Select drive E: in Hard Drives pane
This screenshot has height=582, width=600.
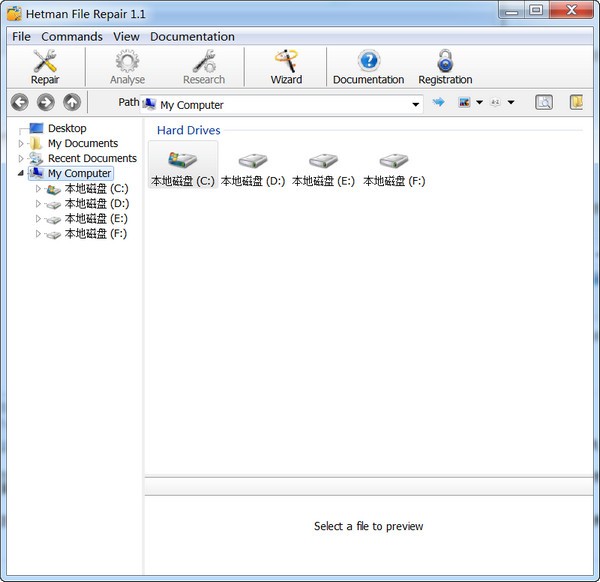point(323,169)
